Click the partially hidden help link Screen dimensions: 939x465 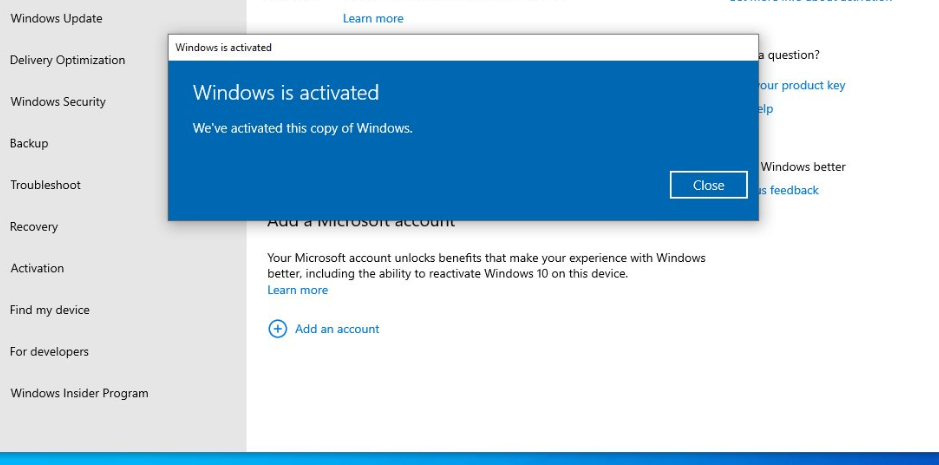click(x=766, y=109)
